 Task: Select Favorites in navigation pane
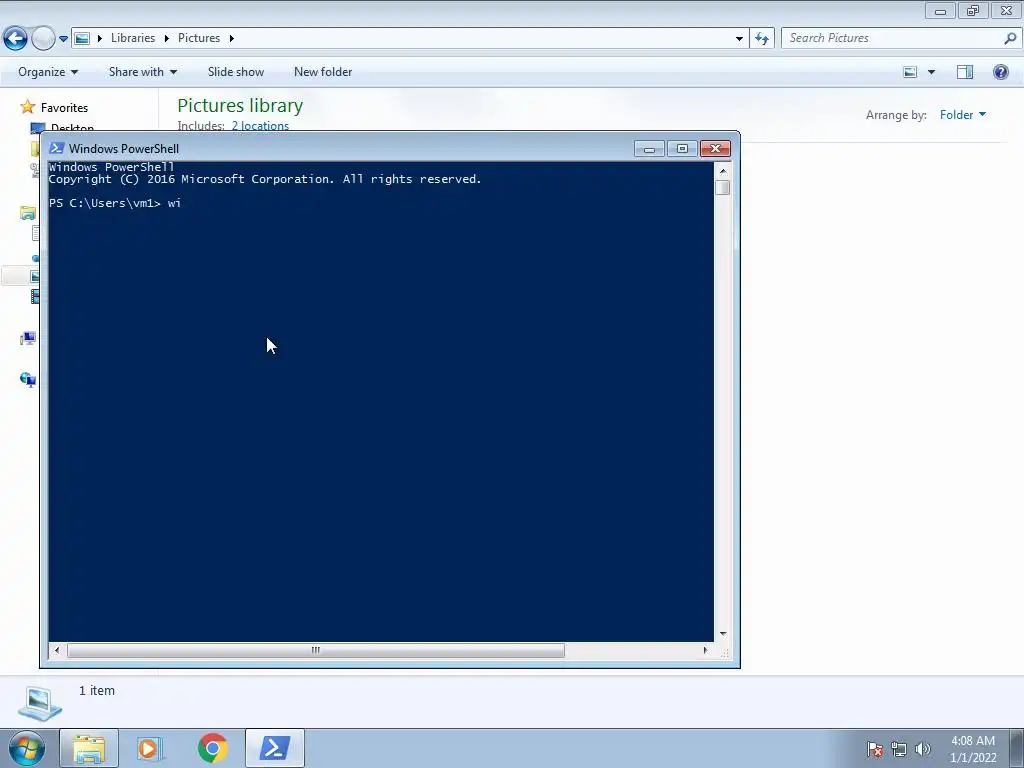click(x=64, y=108)
